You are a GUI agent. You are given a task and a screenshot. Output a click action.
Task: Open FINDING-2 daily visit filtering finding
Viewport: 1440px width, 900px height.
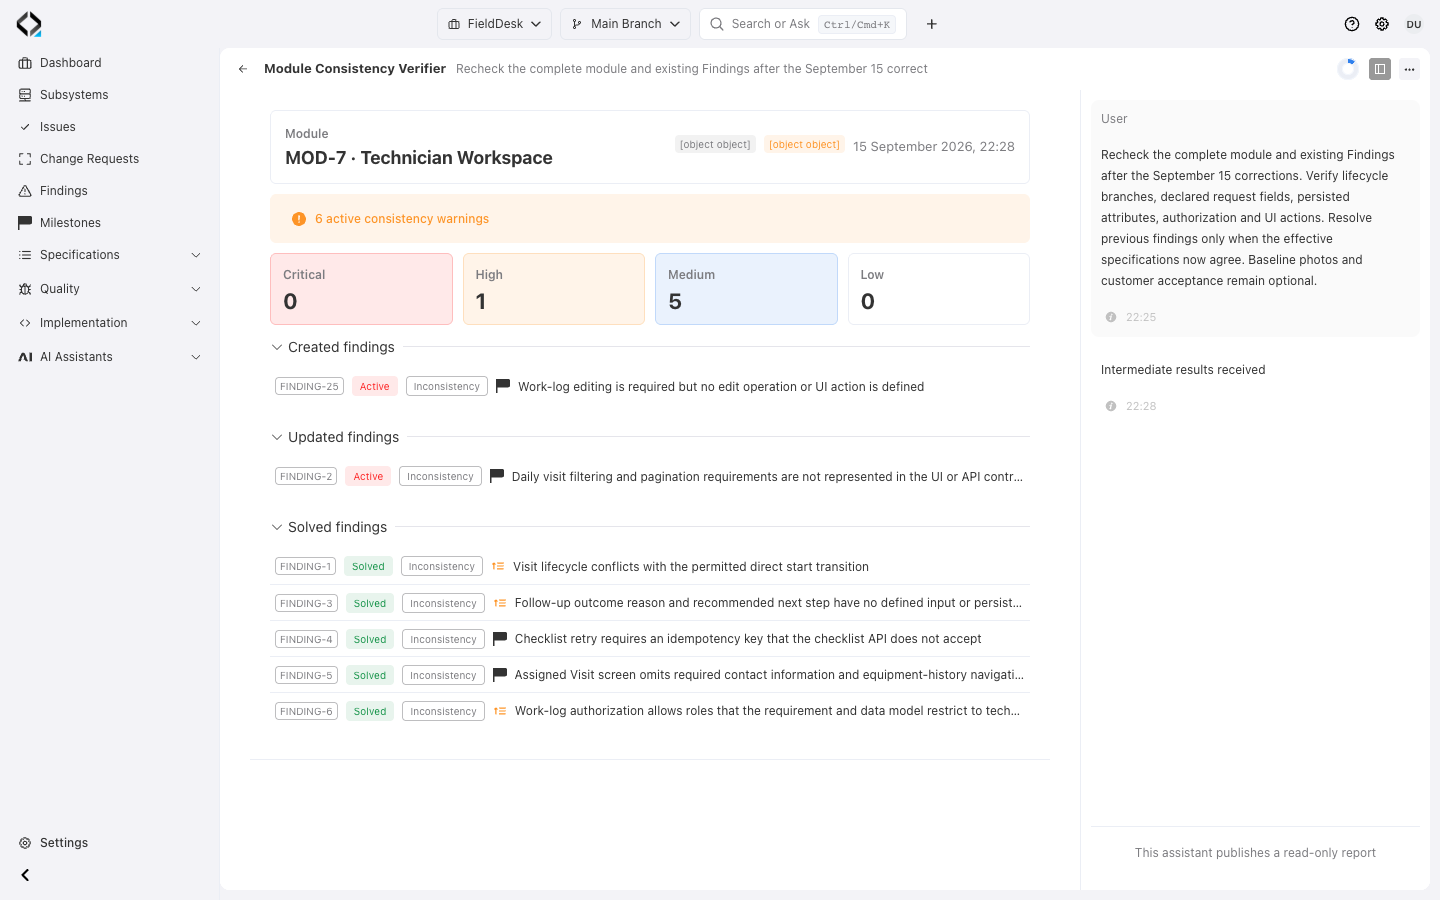pos(650,477)
